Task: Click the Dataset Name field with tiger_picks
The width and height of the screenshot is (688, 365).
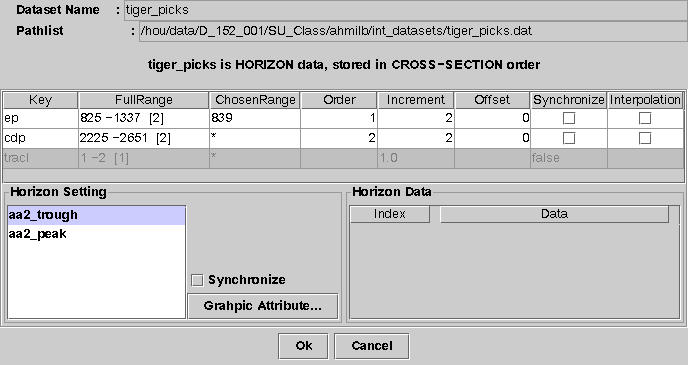Action: [406, 10]
